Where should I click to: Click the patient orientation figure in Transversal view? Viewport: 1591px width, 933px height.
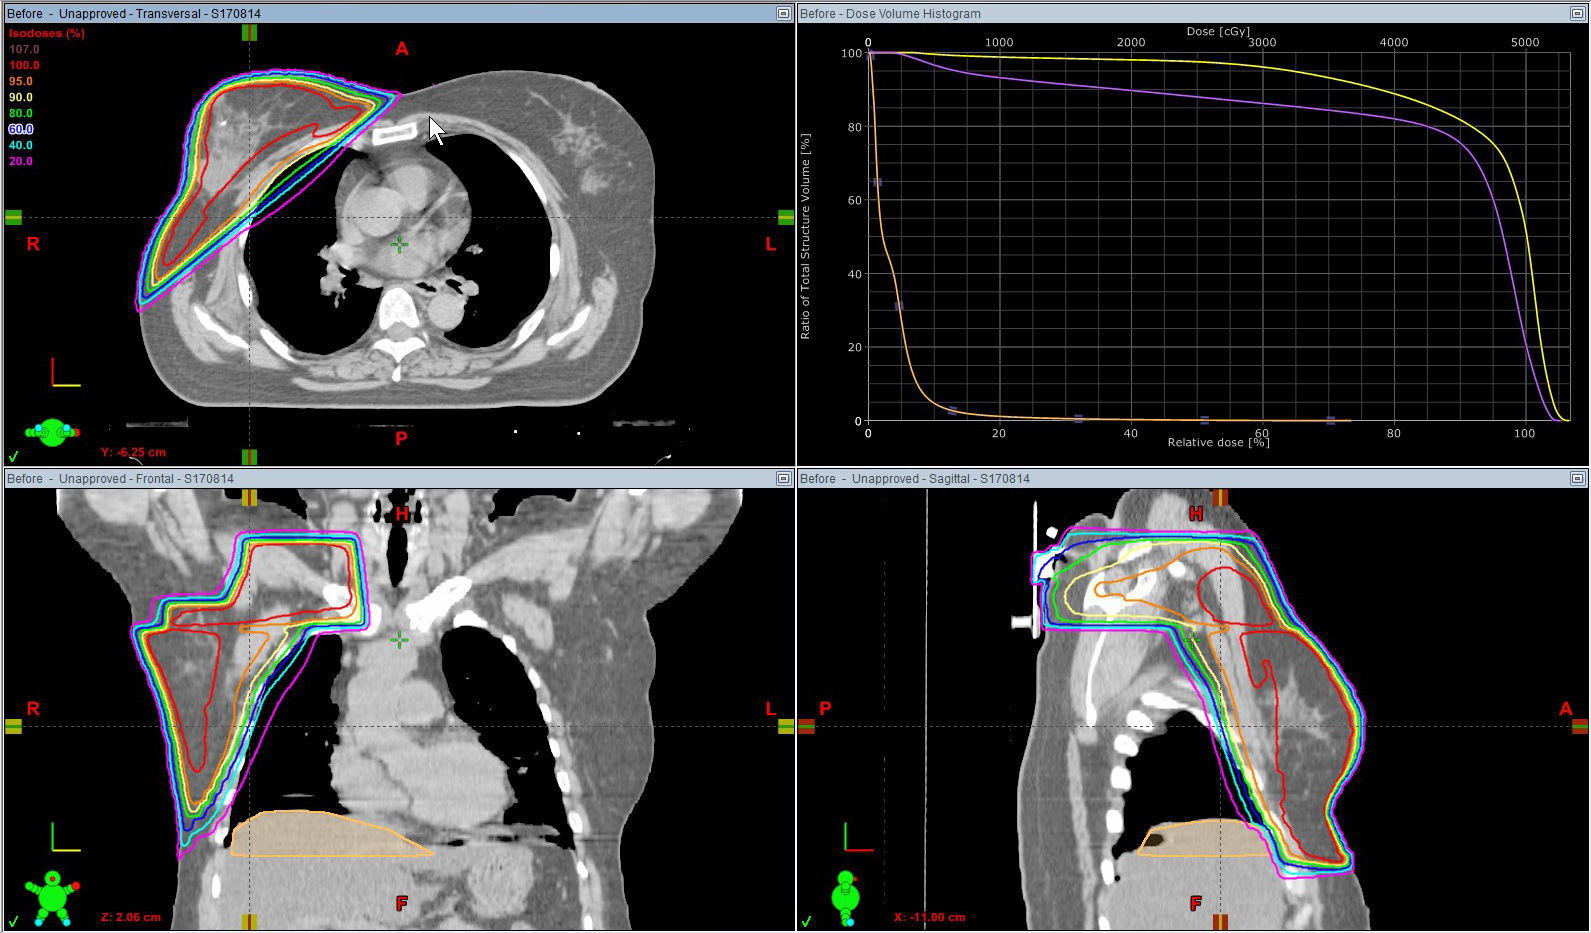tap(52, 432)
